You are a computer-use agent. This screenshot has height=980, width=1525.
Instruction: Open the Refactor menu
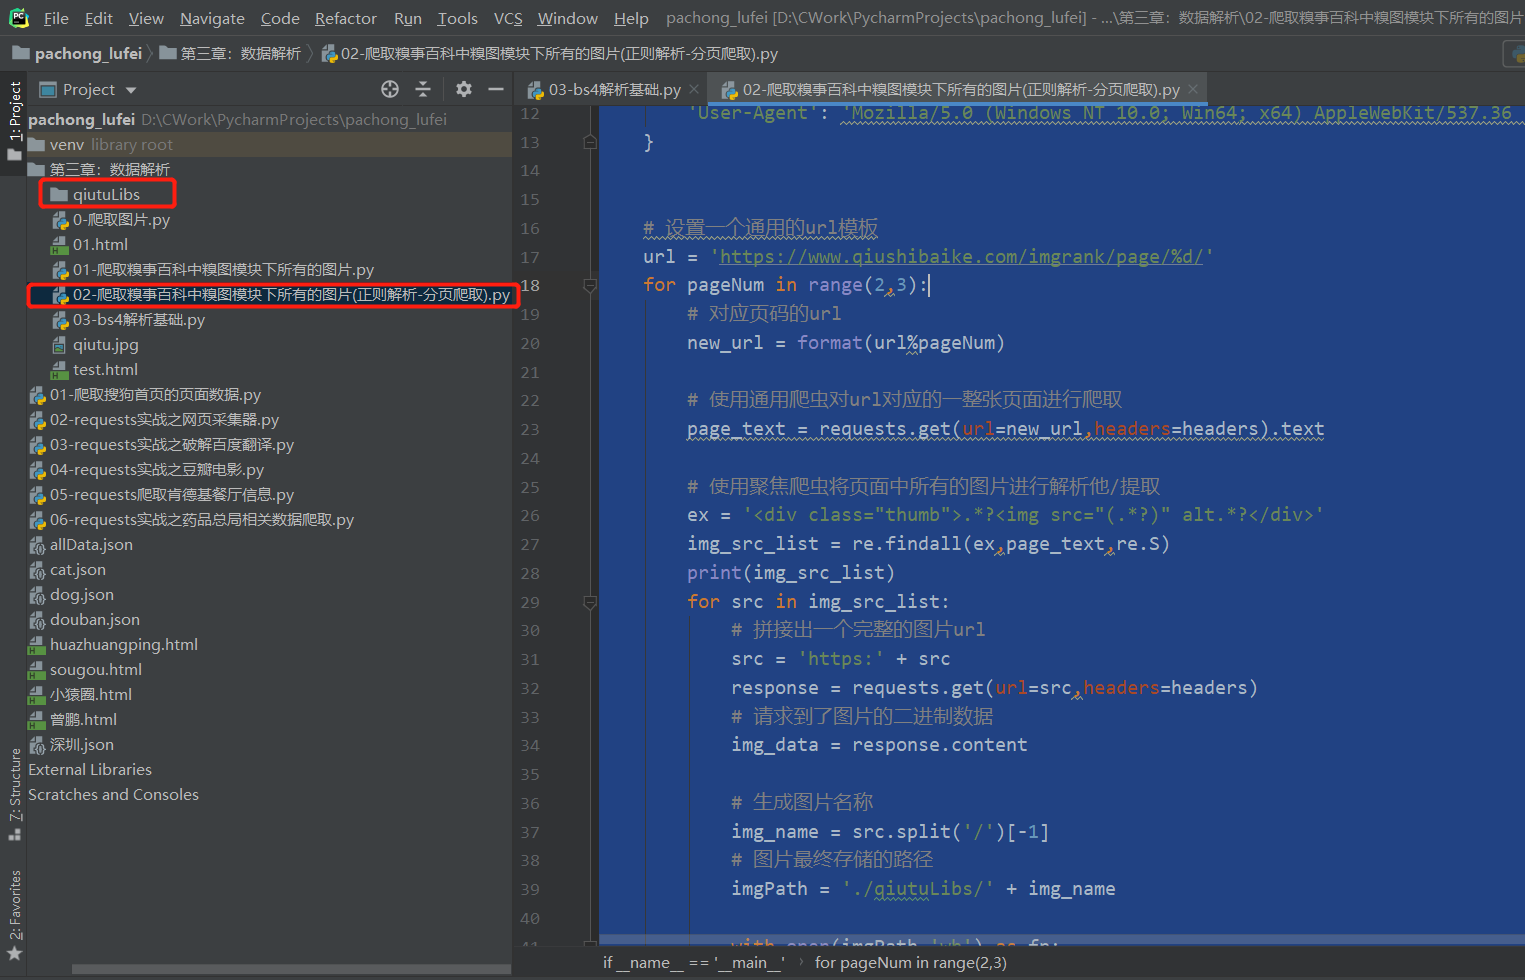[x=346, y=18]
